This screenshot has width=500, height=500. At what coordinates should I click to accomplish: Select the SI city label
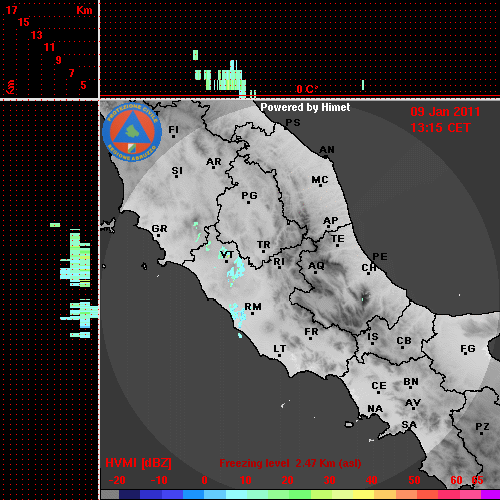tap(177, 170)
